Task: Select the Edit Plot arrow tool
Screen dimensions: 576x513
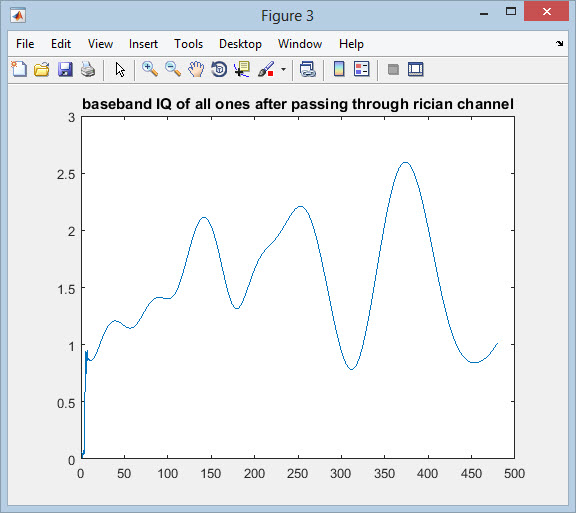Action: click(x=120, y=69)
